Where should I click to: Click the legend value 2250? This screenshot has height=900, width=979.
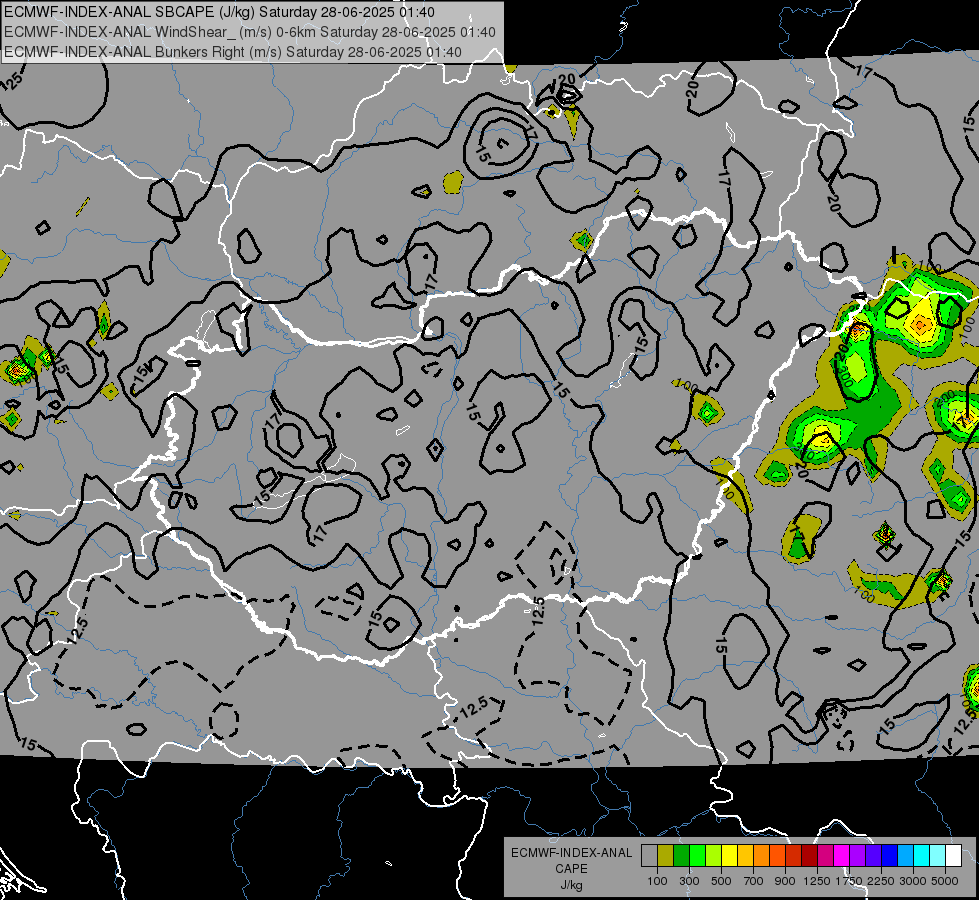(880, 881)
